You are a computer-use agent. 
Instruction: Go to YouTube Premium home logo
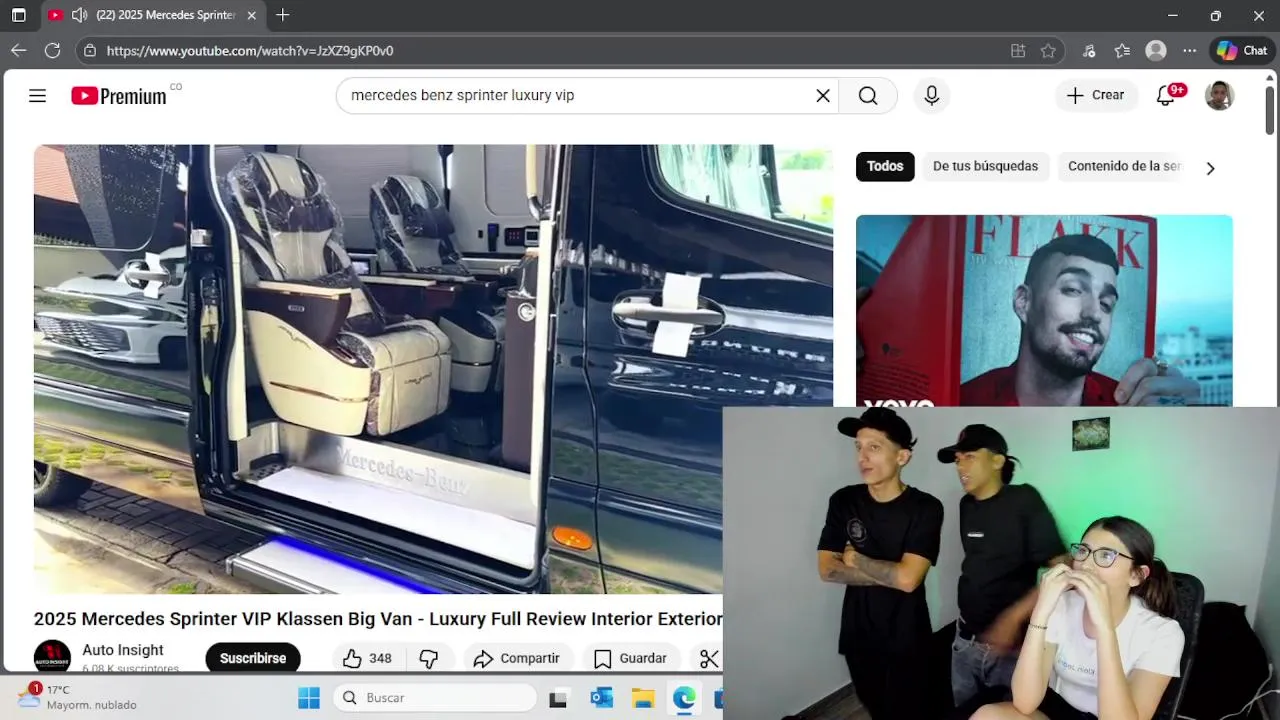[x=119, y=96]
